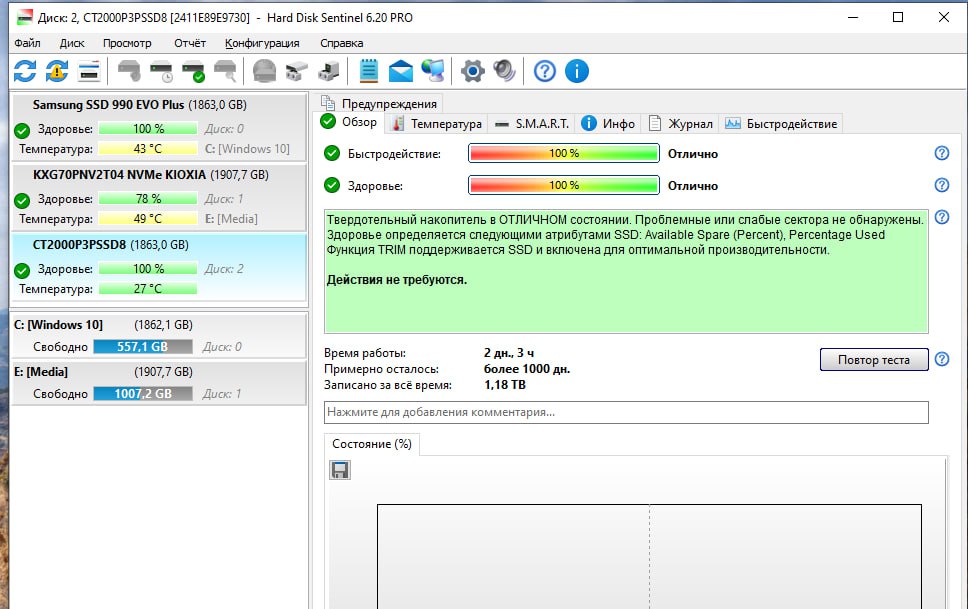Open the Журнал tab

click(x=681, y=124)
